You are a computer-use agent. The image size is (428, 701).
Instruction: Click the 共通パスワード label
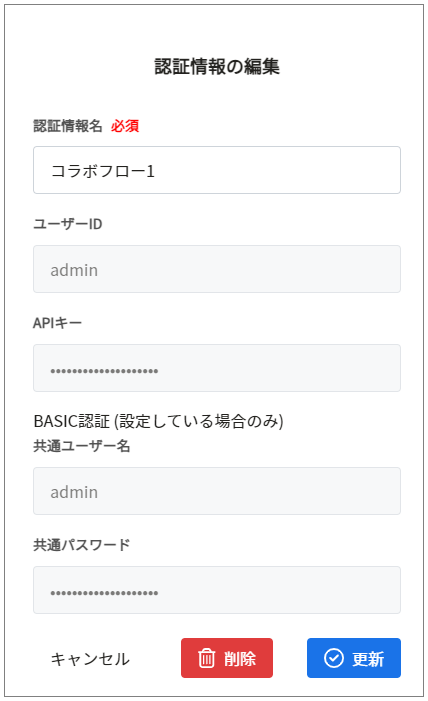81,545
